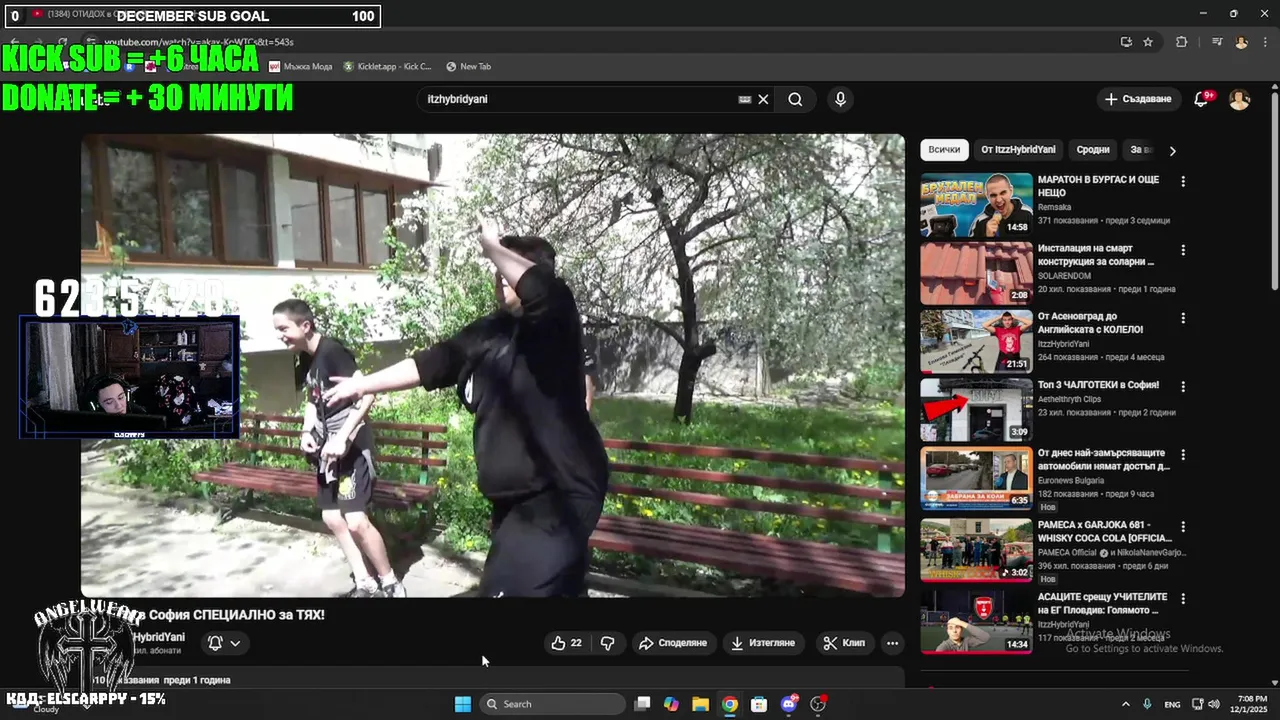
Task: Select the Сродни filter chip
Action: coord(1093,150)
